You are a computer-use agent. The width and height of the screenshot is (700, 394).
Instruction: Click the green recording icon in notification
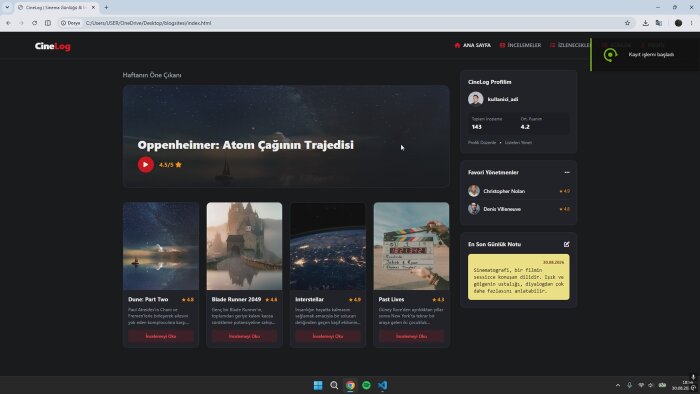tap(610, 55)
